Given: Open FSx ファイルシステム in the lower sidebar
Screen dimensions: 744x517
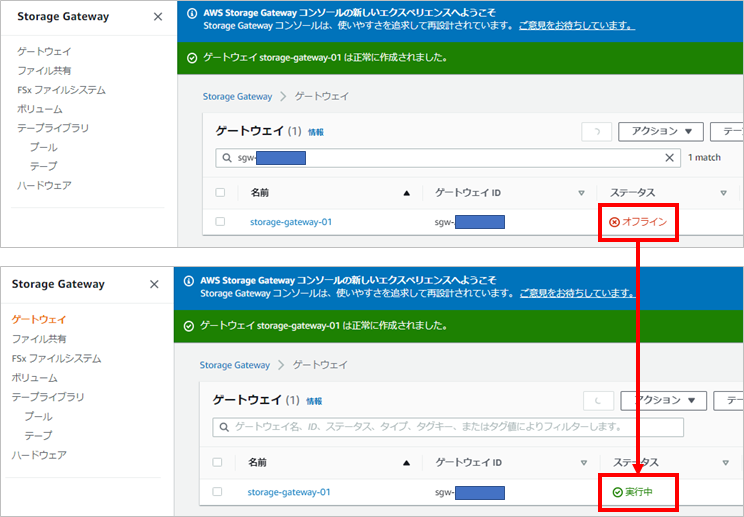Looking at the screenshot, I should [x=56, y=359].
